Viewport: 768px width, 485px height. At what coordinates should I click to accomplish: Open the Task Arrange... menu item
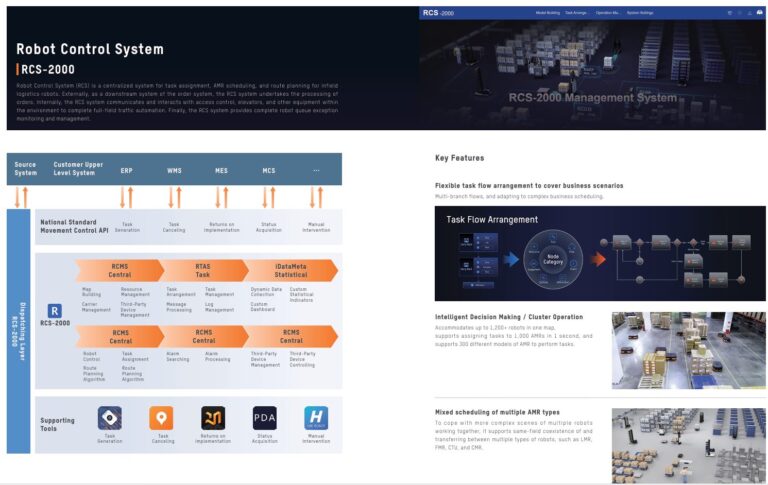577,13
